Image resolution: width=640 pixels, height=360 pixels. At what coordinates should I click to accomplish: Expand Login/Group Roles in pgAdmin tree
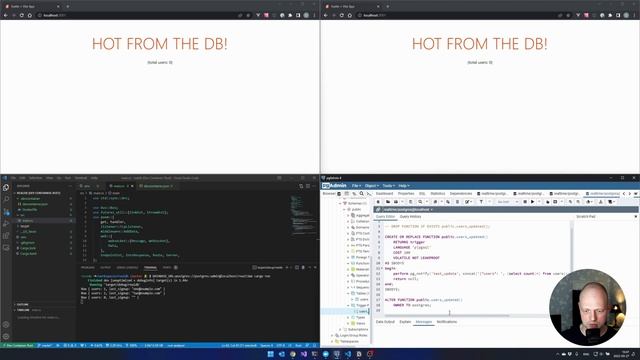coord(332,335)
